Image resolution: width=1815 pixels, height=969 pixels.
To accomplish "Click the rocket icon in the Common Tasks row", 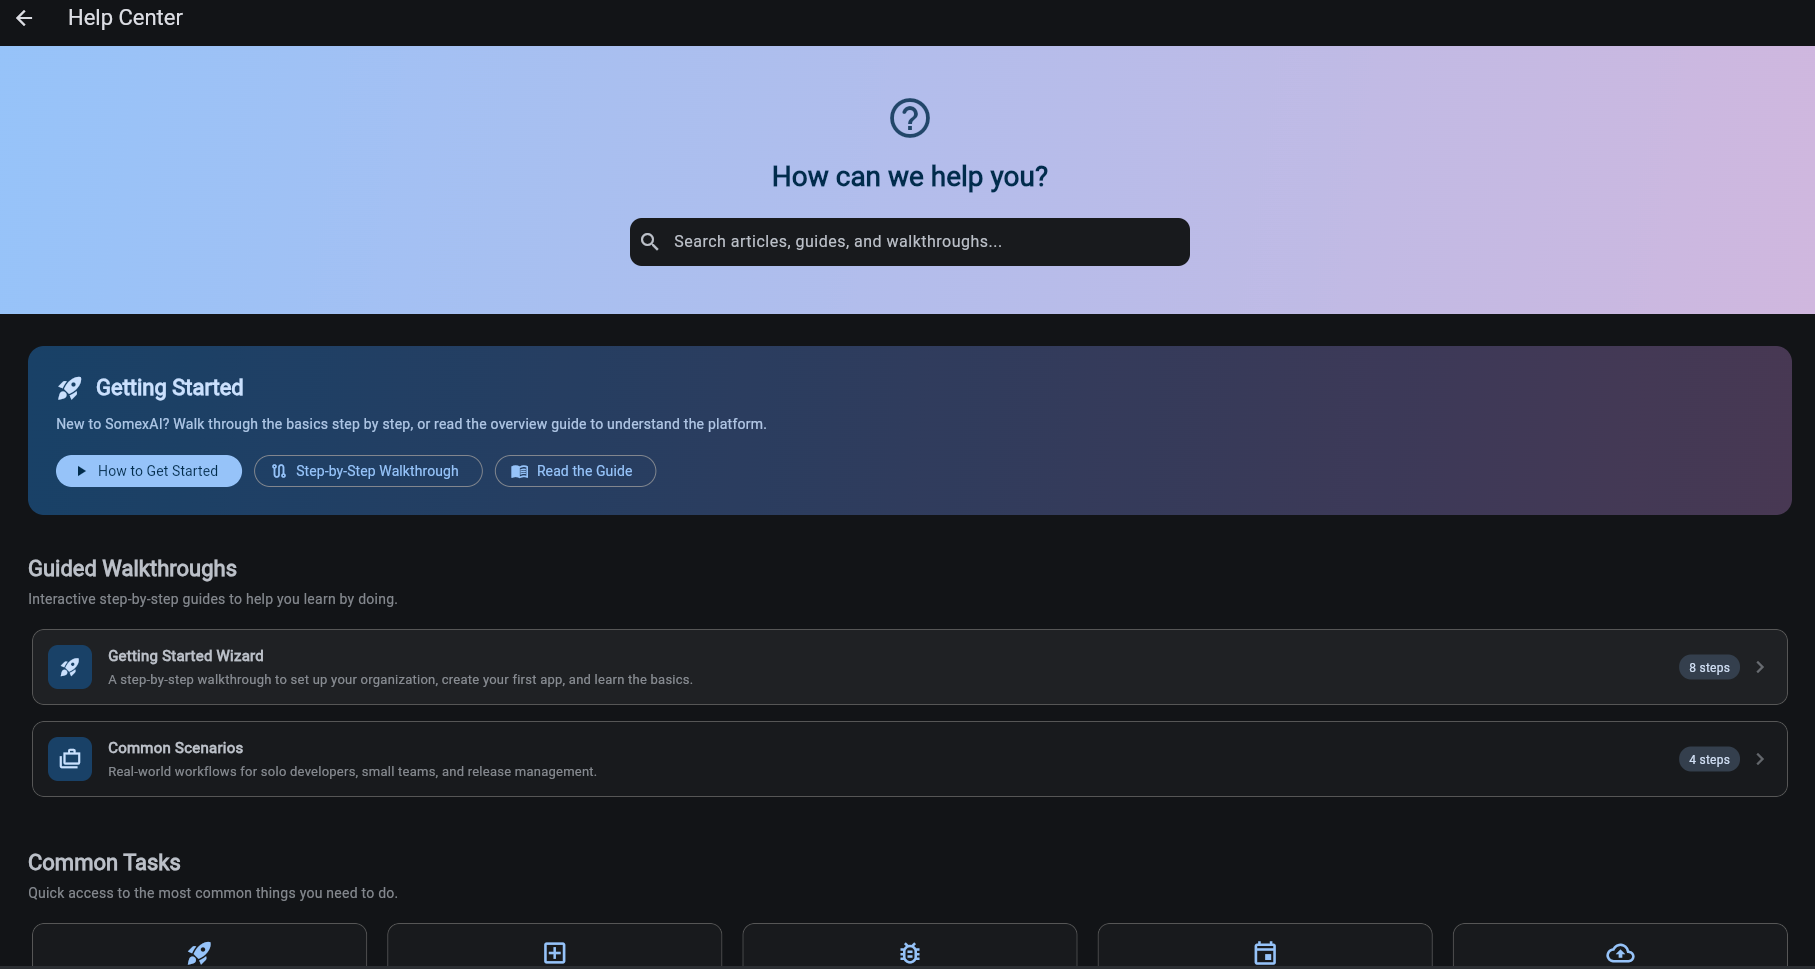I will [199, 952].
